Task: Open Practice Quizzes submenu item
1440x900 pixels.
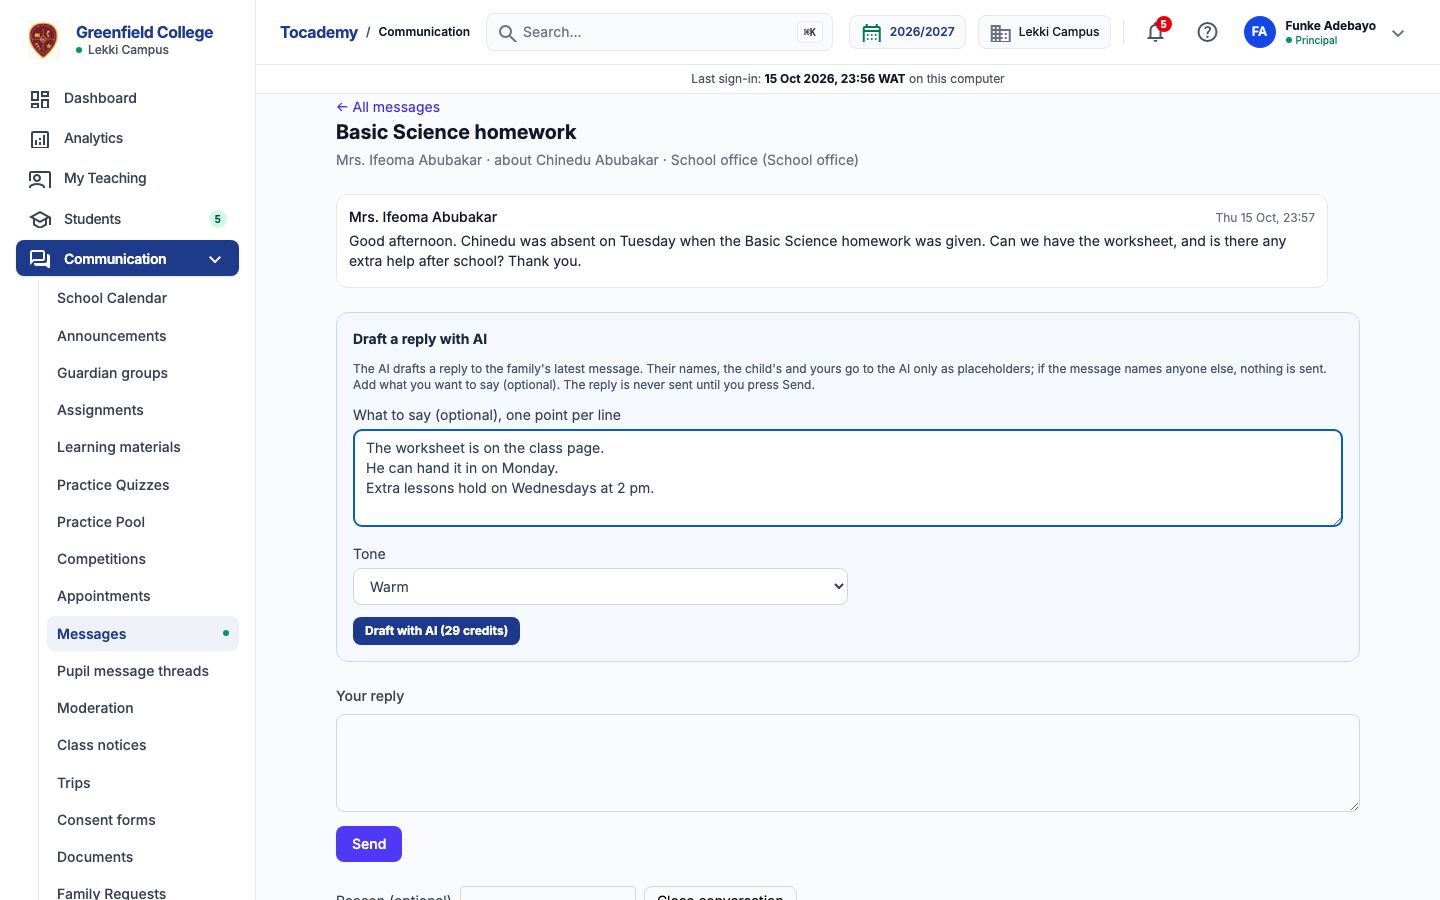Action: click(143, 485)
